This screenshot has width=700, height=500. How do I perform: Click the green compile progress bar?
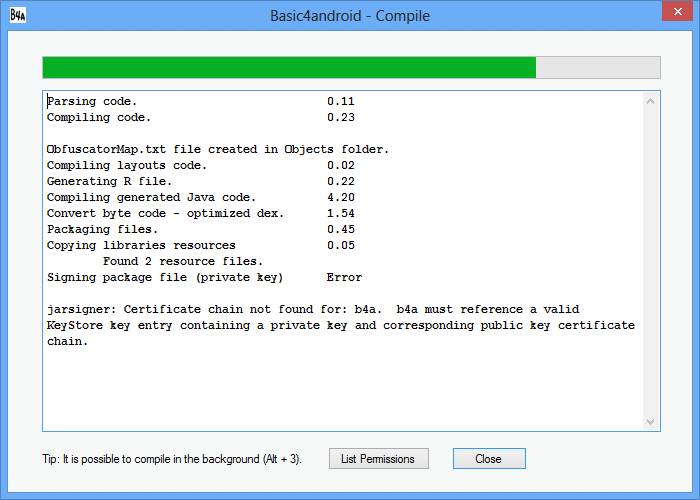(289, 67)
